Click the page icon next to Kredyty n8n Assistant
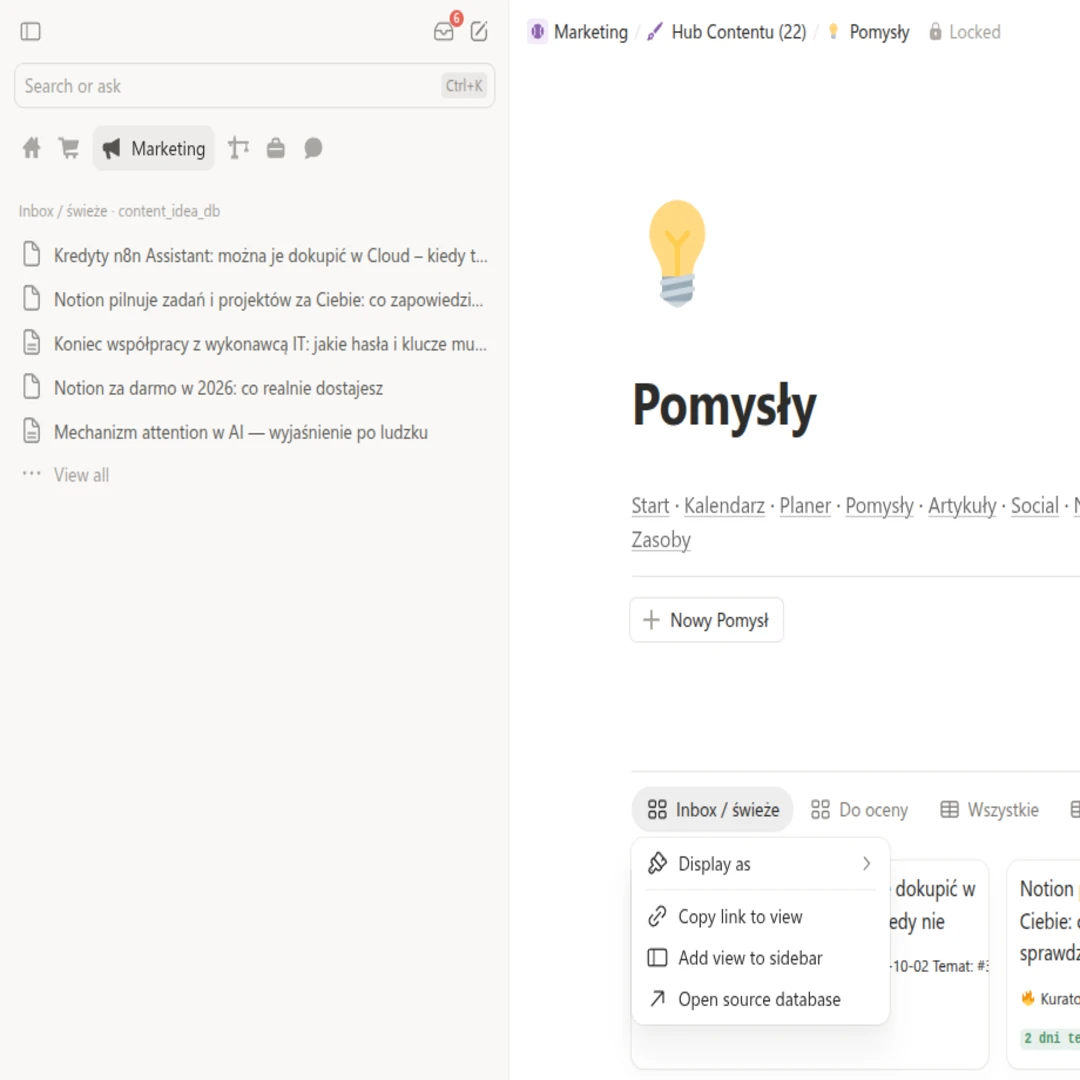This screenshot has width=1080, height=1080. (31, 254)
